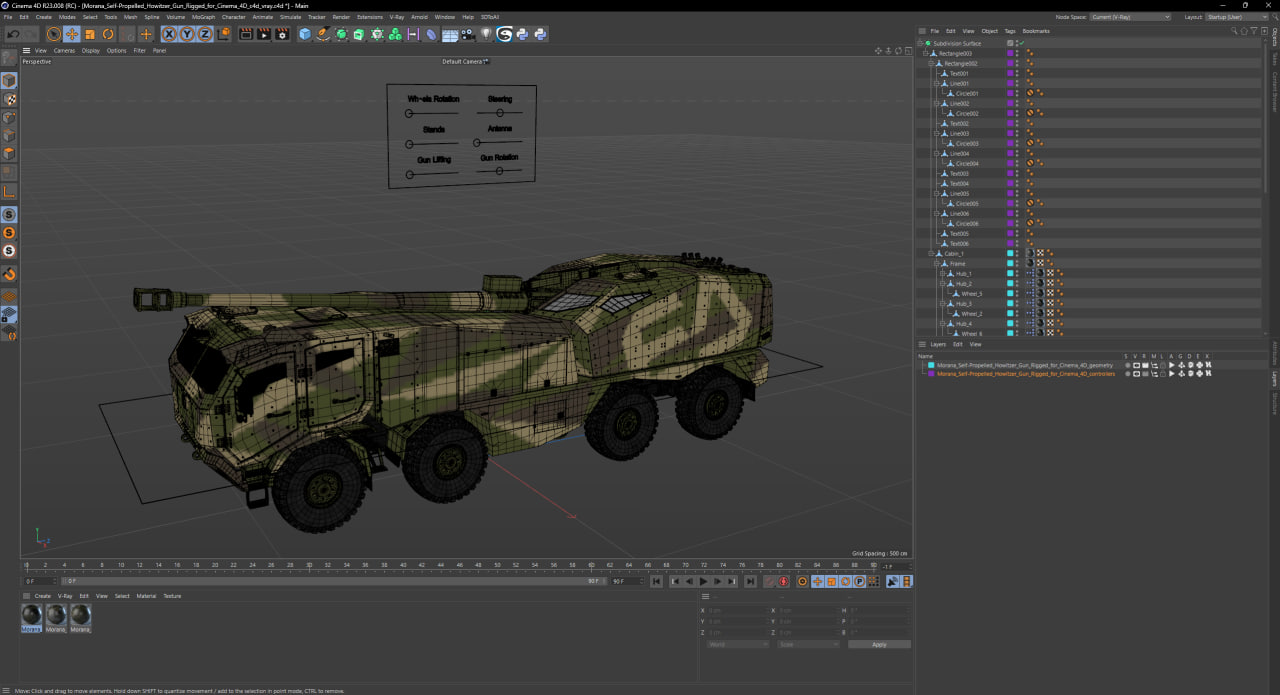Image resolution: width=1280 pixels, height=695 pixels.
Task: Collapse the Hub_2 object
Action: pyautogui.click(x=942, y=283)
